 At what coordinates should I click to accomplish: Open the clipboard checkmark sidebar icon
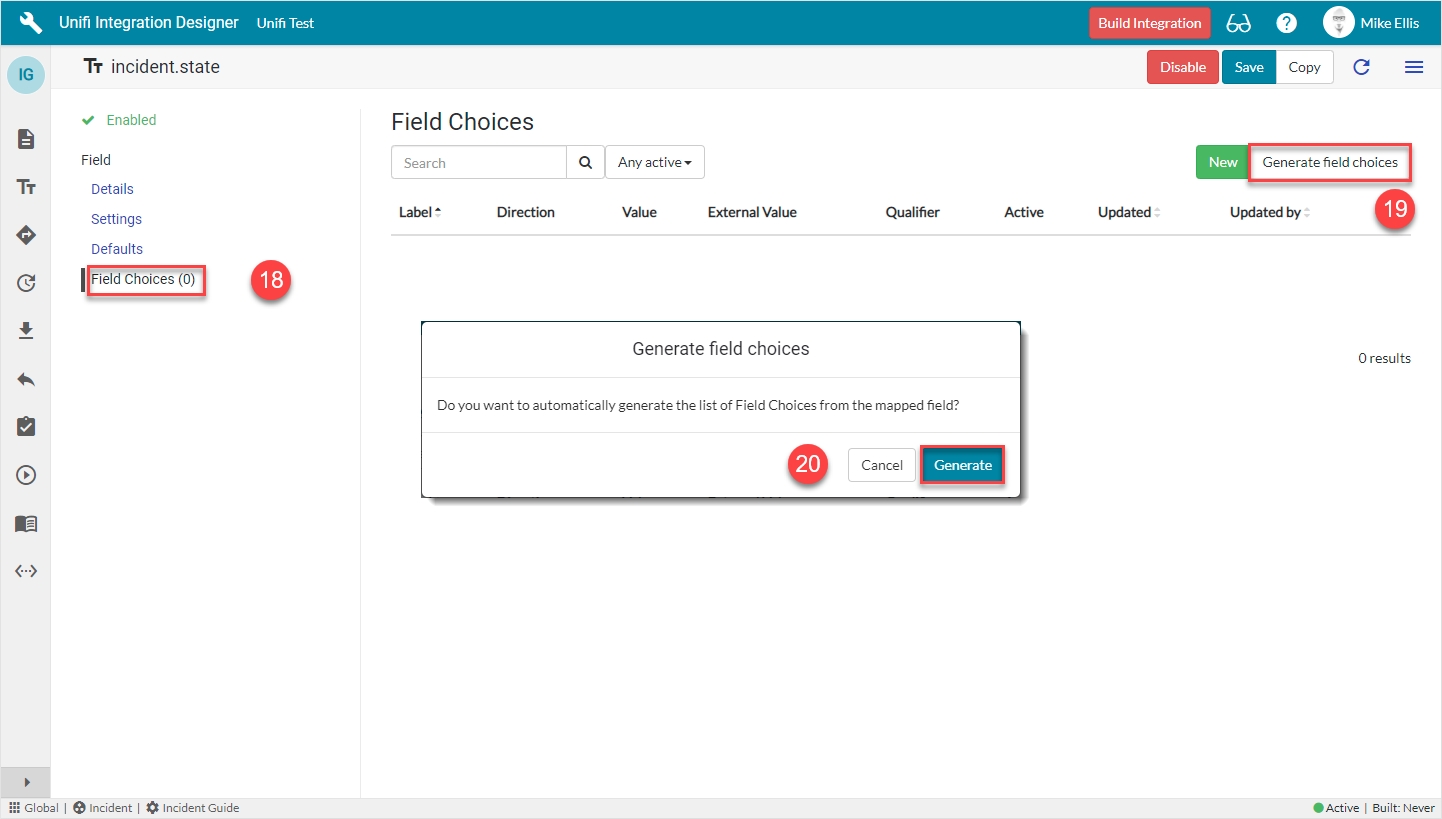tap(26, 427)
